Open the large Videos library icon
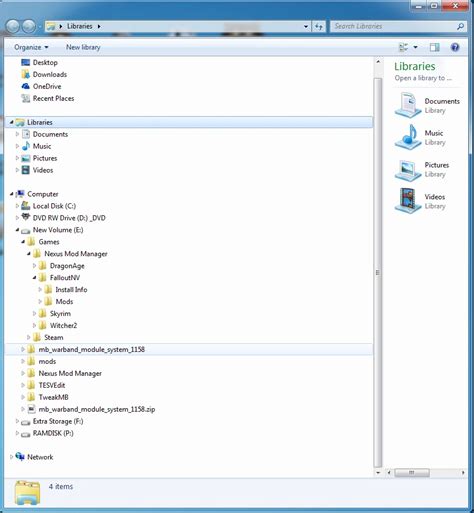Viewport: 474px width, 513px height. [x=408, y=201]
